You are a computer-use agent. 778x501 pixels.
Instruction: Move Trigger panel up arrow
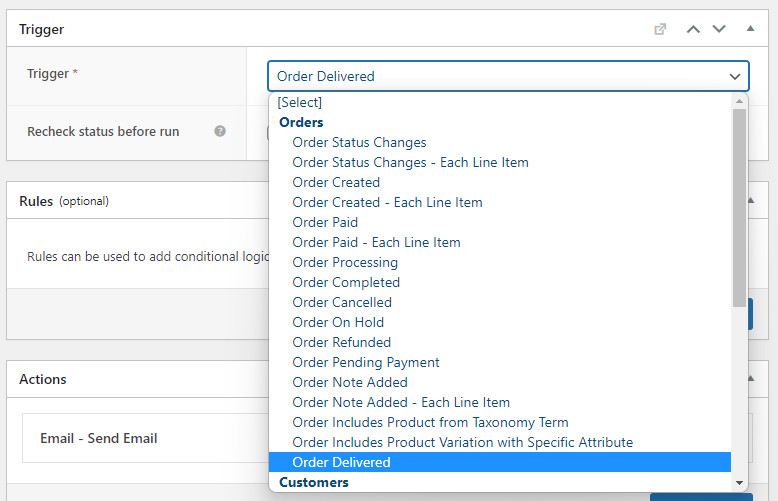click(x=693, y=29)
